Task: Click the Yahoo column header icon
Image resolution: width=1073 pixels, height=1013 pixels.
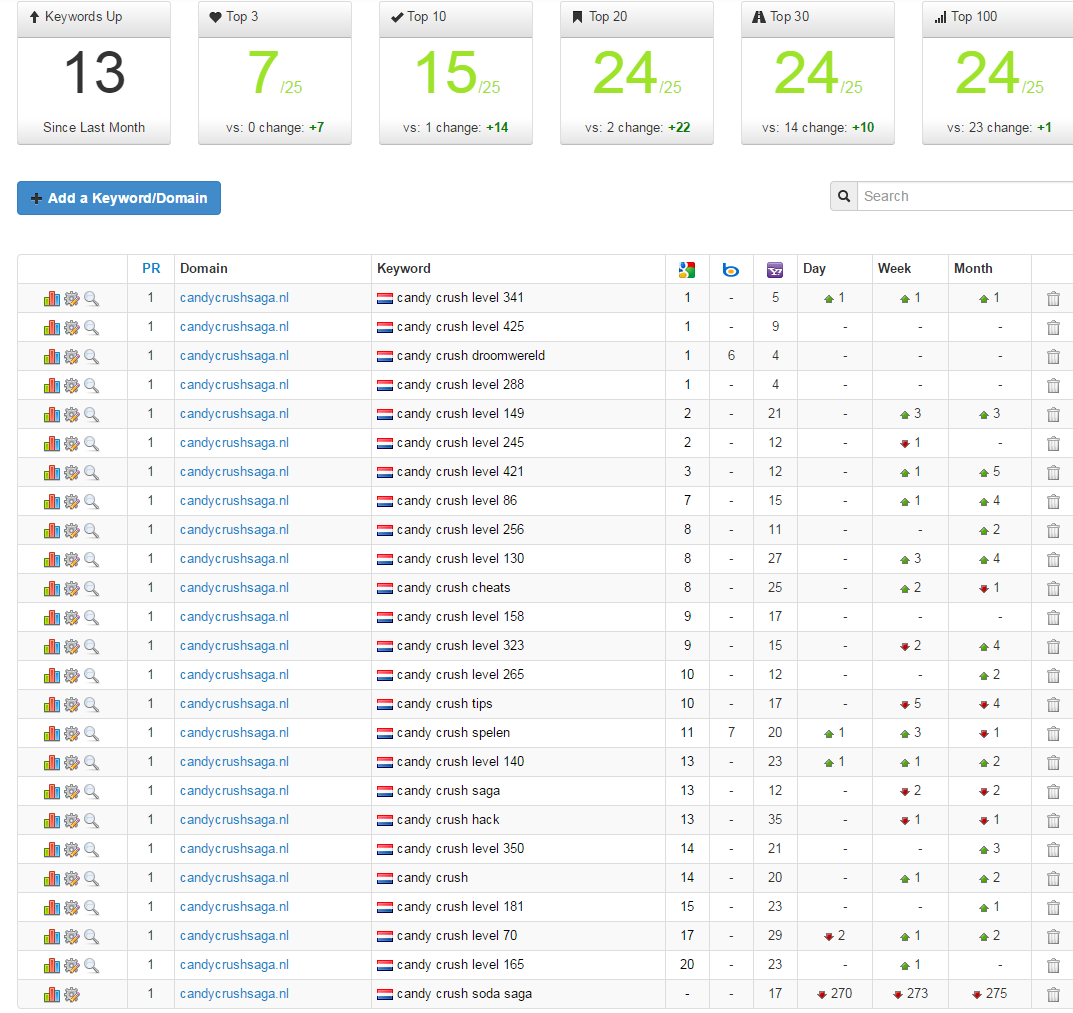Action: click(775, 270)
